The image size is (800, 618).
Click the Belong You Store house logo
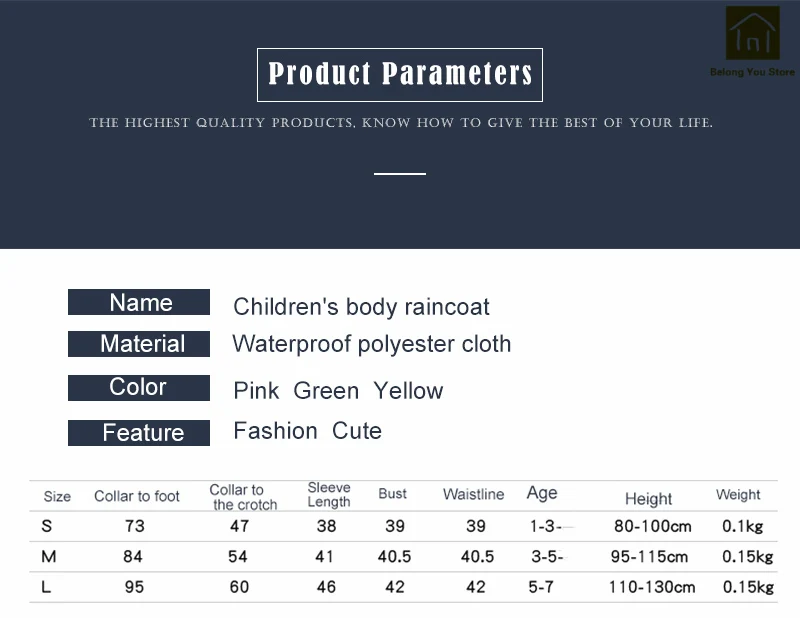753,33
